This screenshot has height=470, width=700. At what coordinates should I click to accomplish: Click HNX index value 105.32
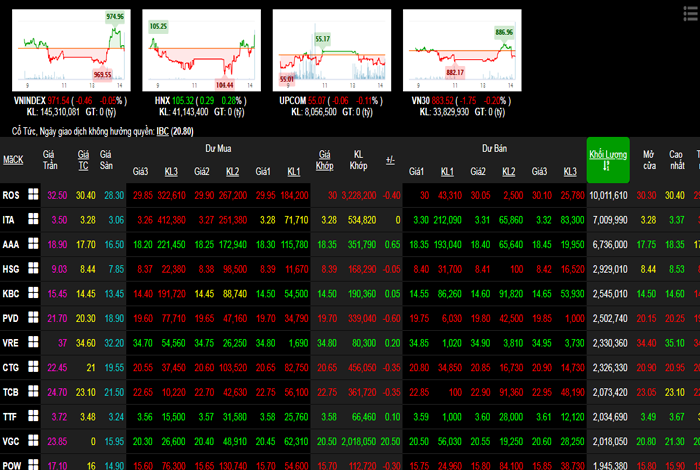click(x=183, y=100)
